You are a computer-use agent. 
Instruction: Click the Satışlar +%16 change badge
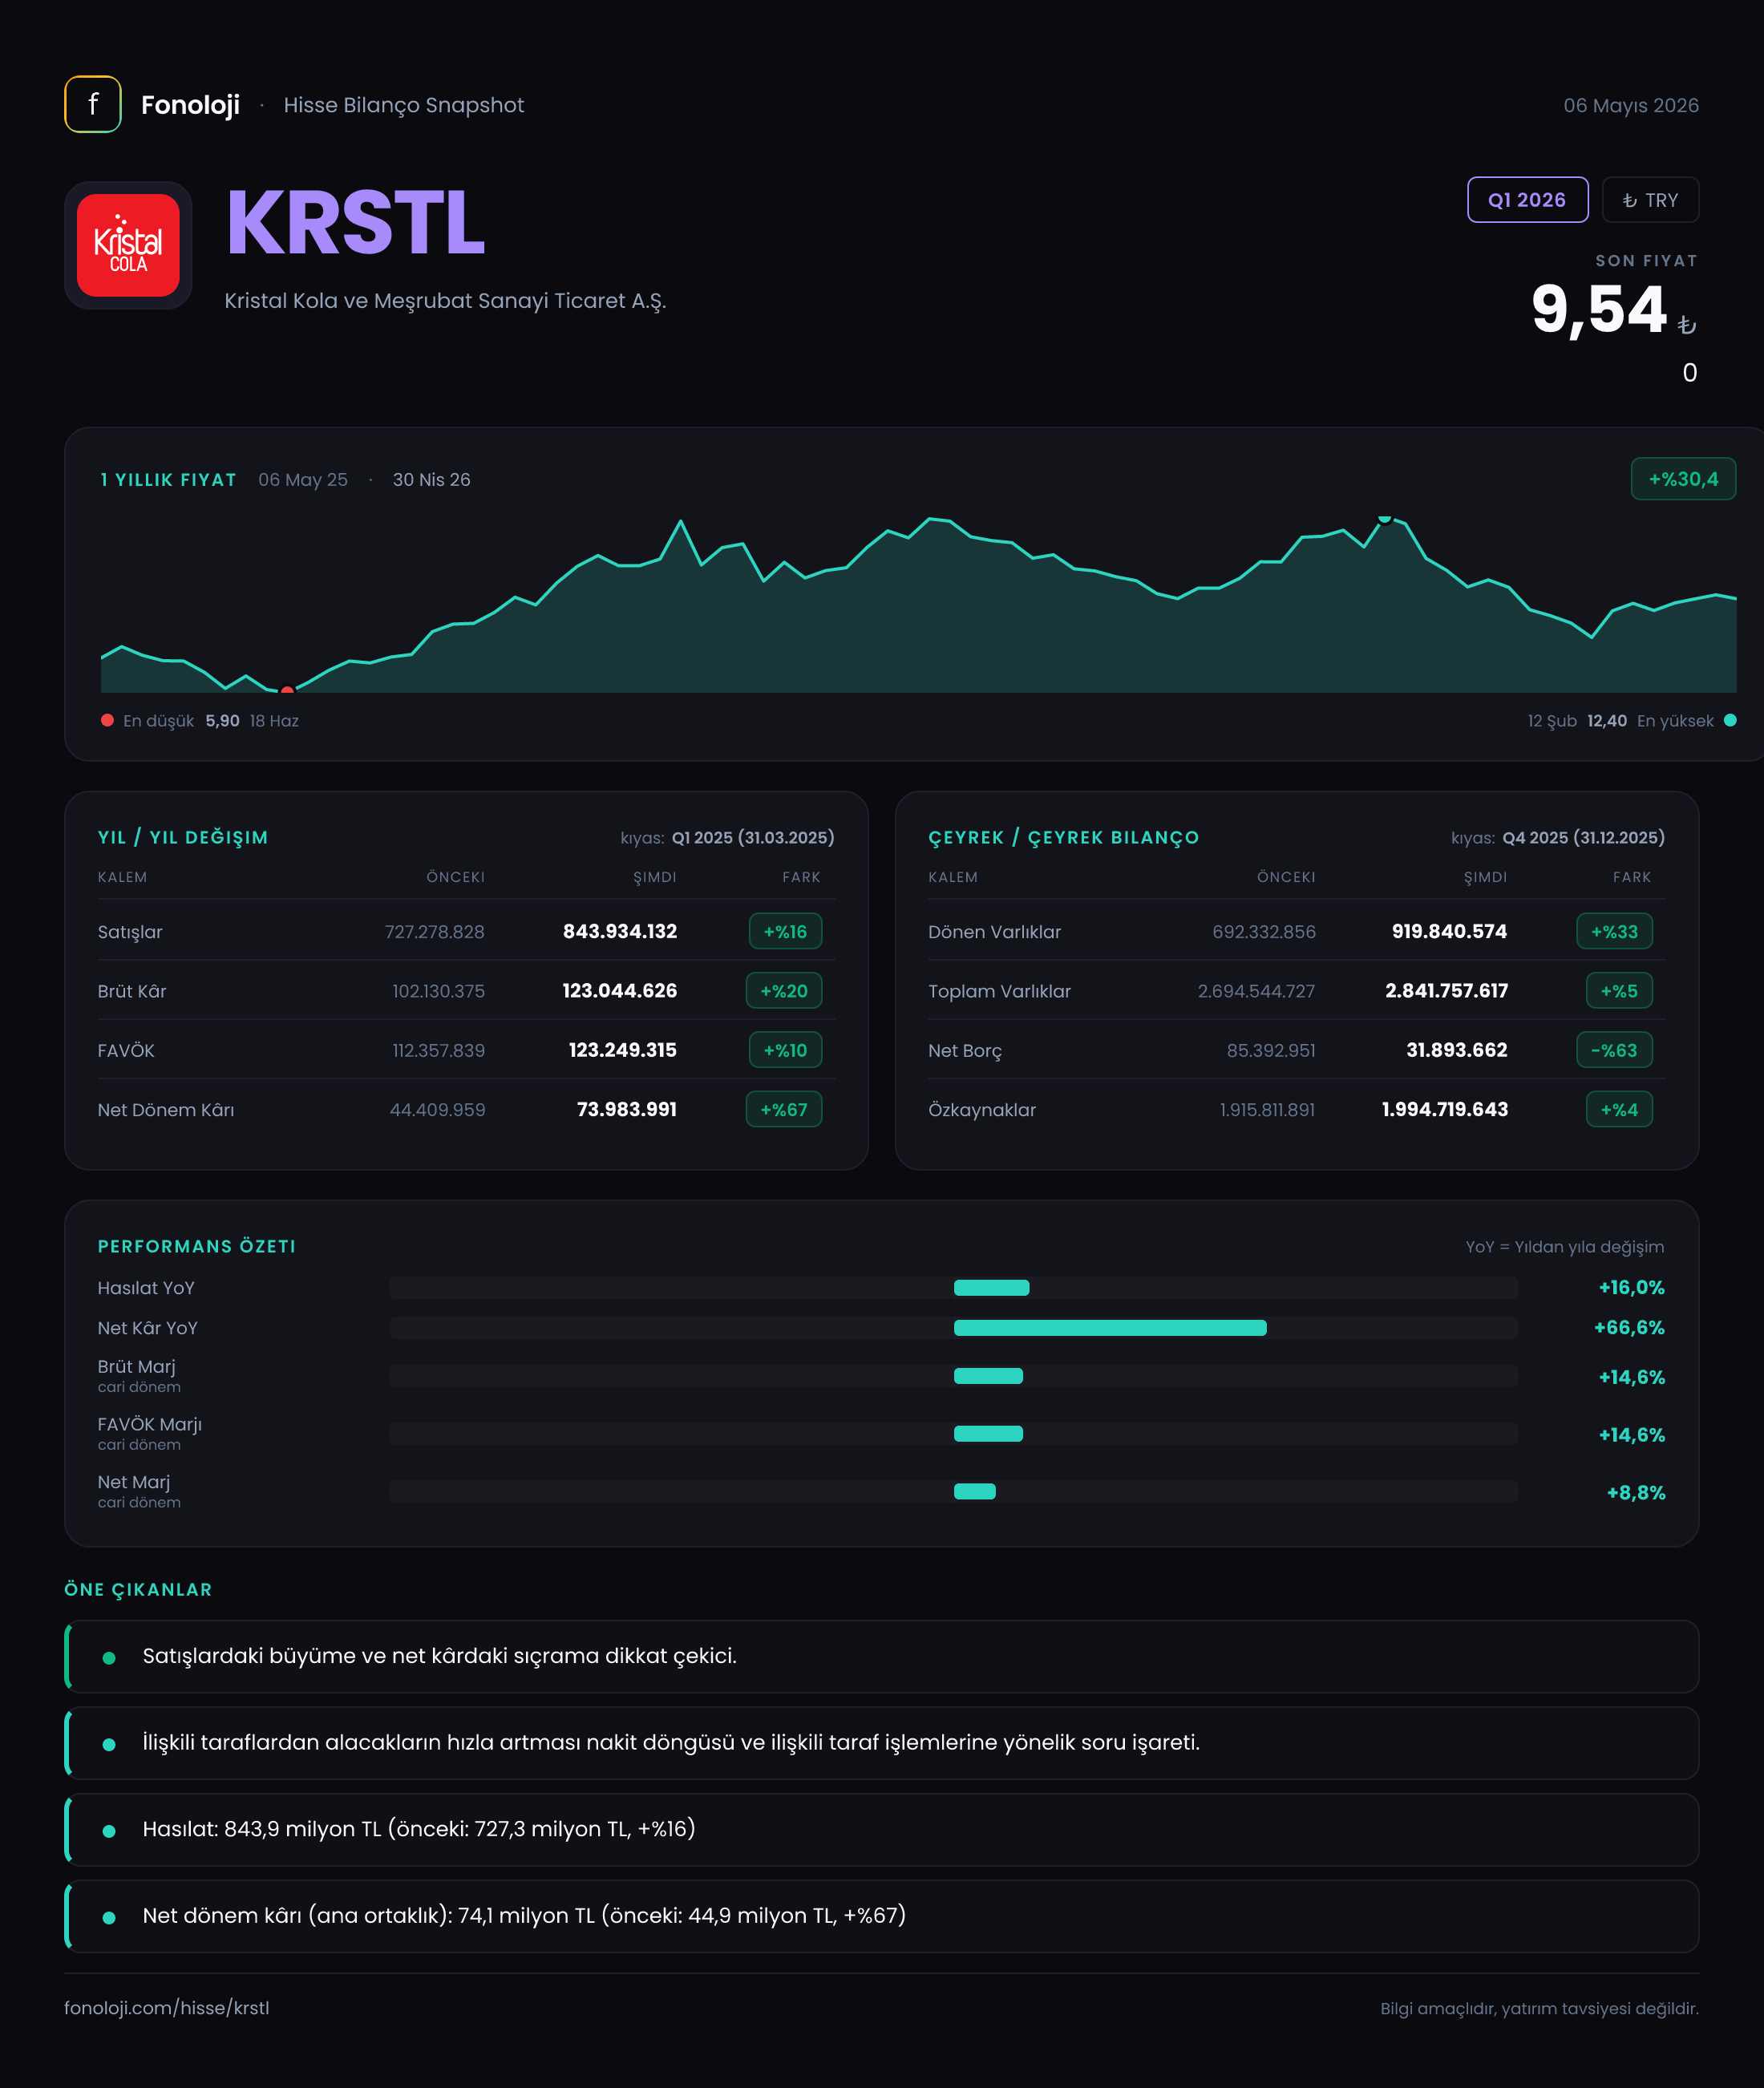coord(785,931)
